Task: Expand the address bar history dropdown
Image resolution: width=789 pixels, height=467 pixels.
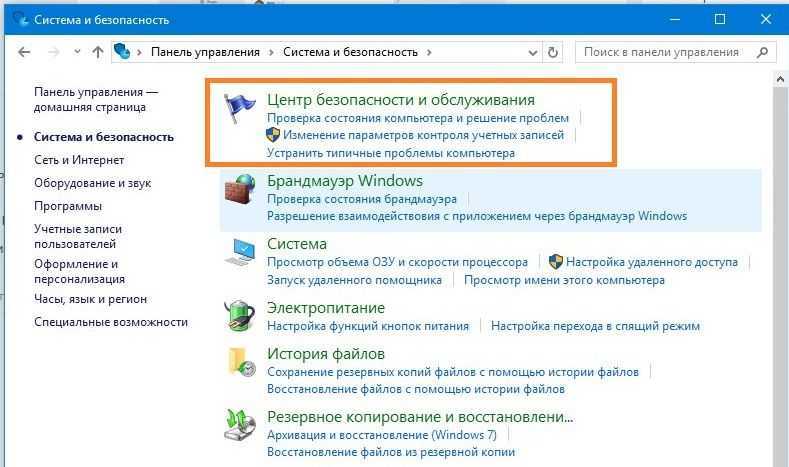Action: (533, 52)
